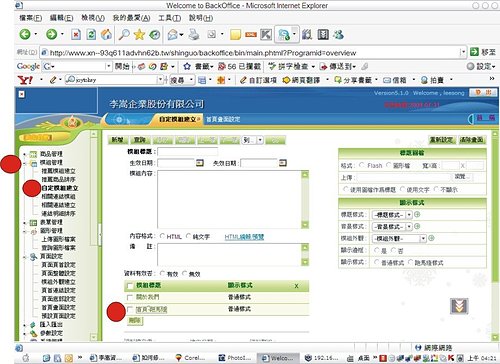Open the History globe-clock icon
The image size is (500, 364).
tap(154, 34)
